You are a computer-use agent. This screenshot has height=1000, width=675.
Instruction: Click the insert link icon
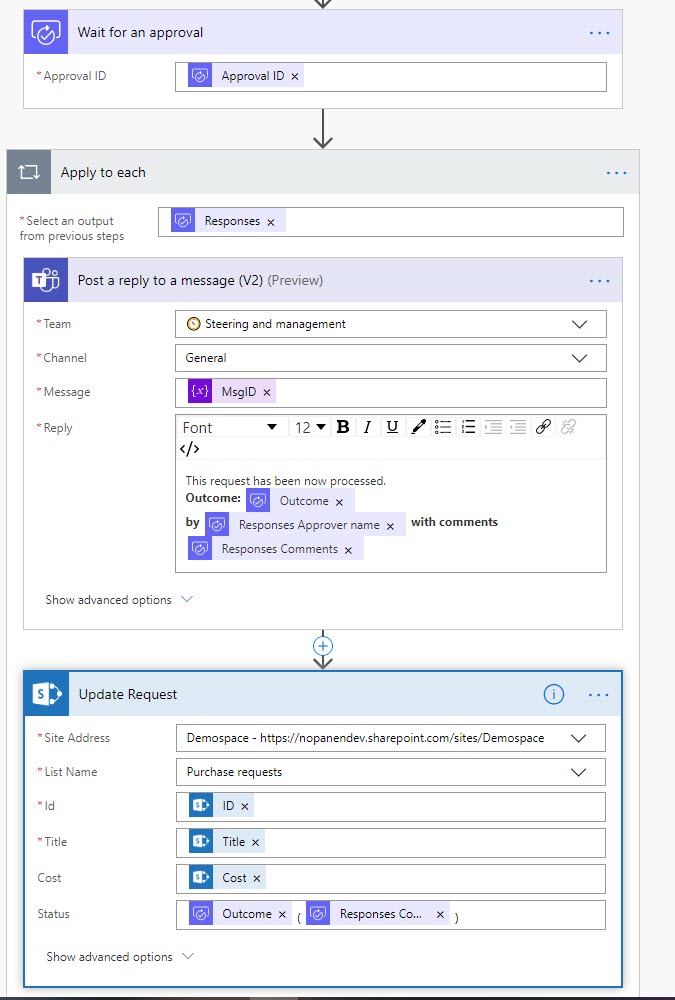pyautogui.click(x=543, y=427)
